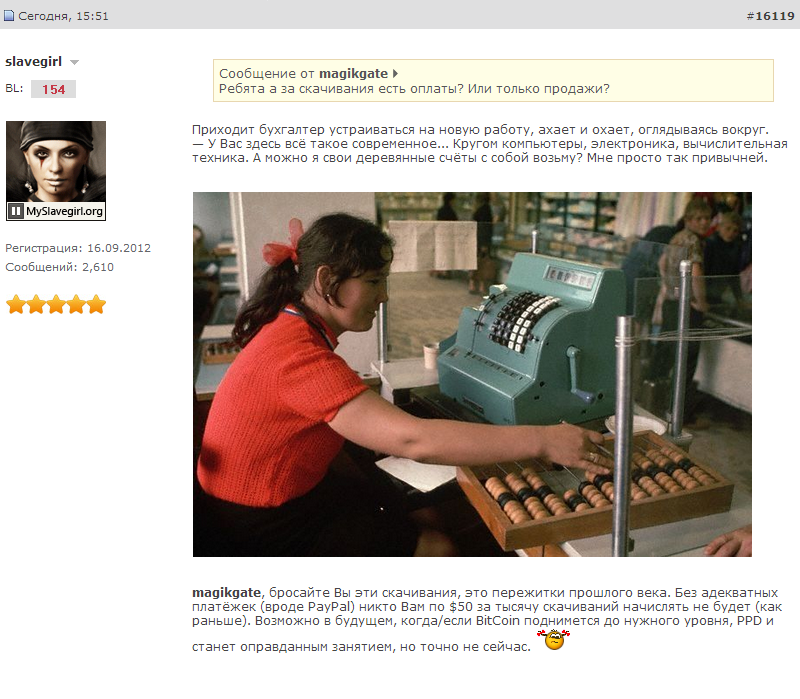
Task: Click the message count 2,610
Action: pyautogui.click(x=98, y=267)
